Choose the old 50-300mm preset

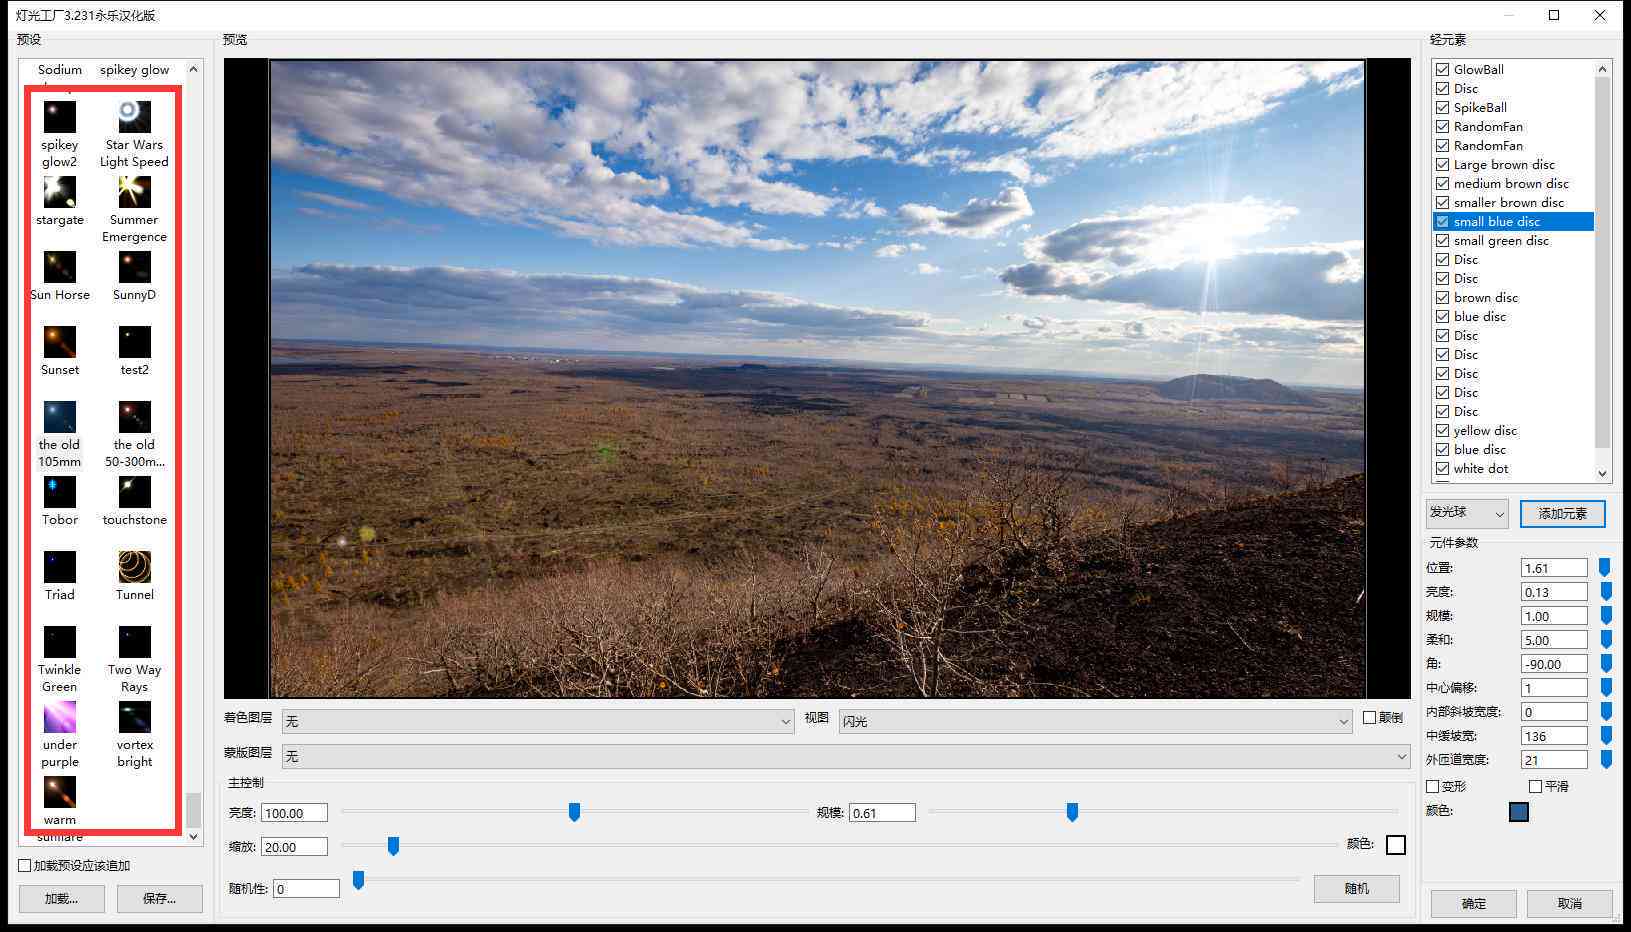[x=134, y=417]
